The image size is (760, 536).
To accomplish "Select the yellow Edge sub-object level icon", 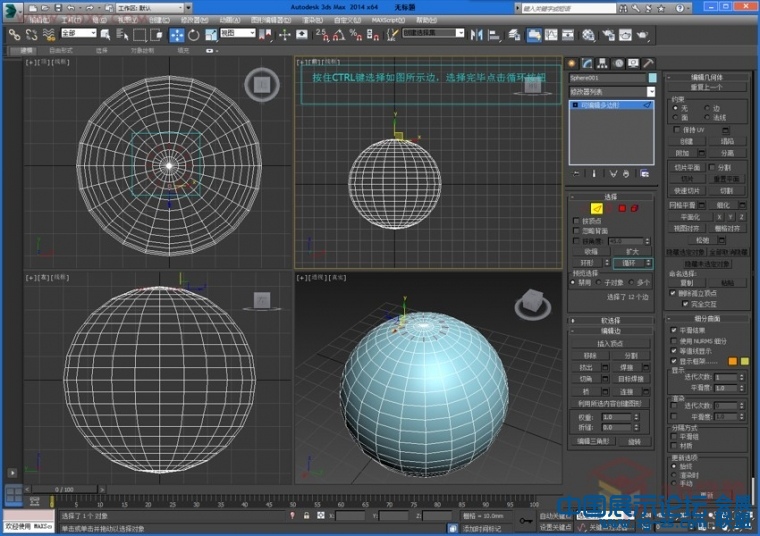I will (597, 208).
